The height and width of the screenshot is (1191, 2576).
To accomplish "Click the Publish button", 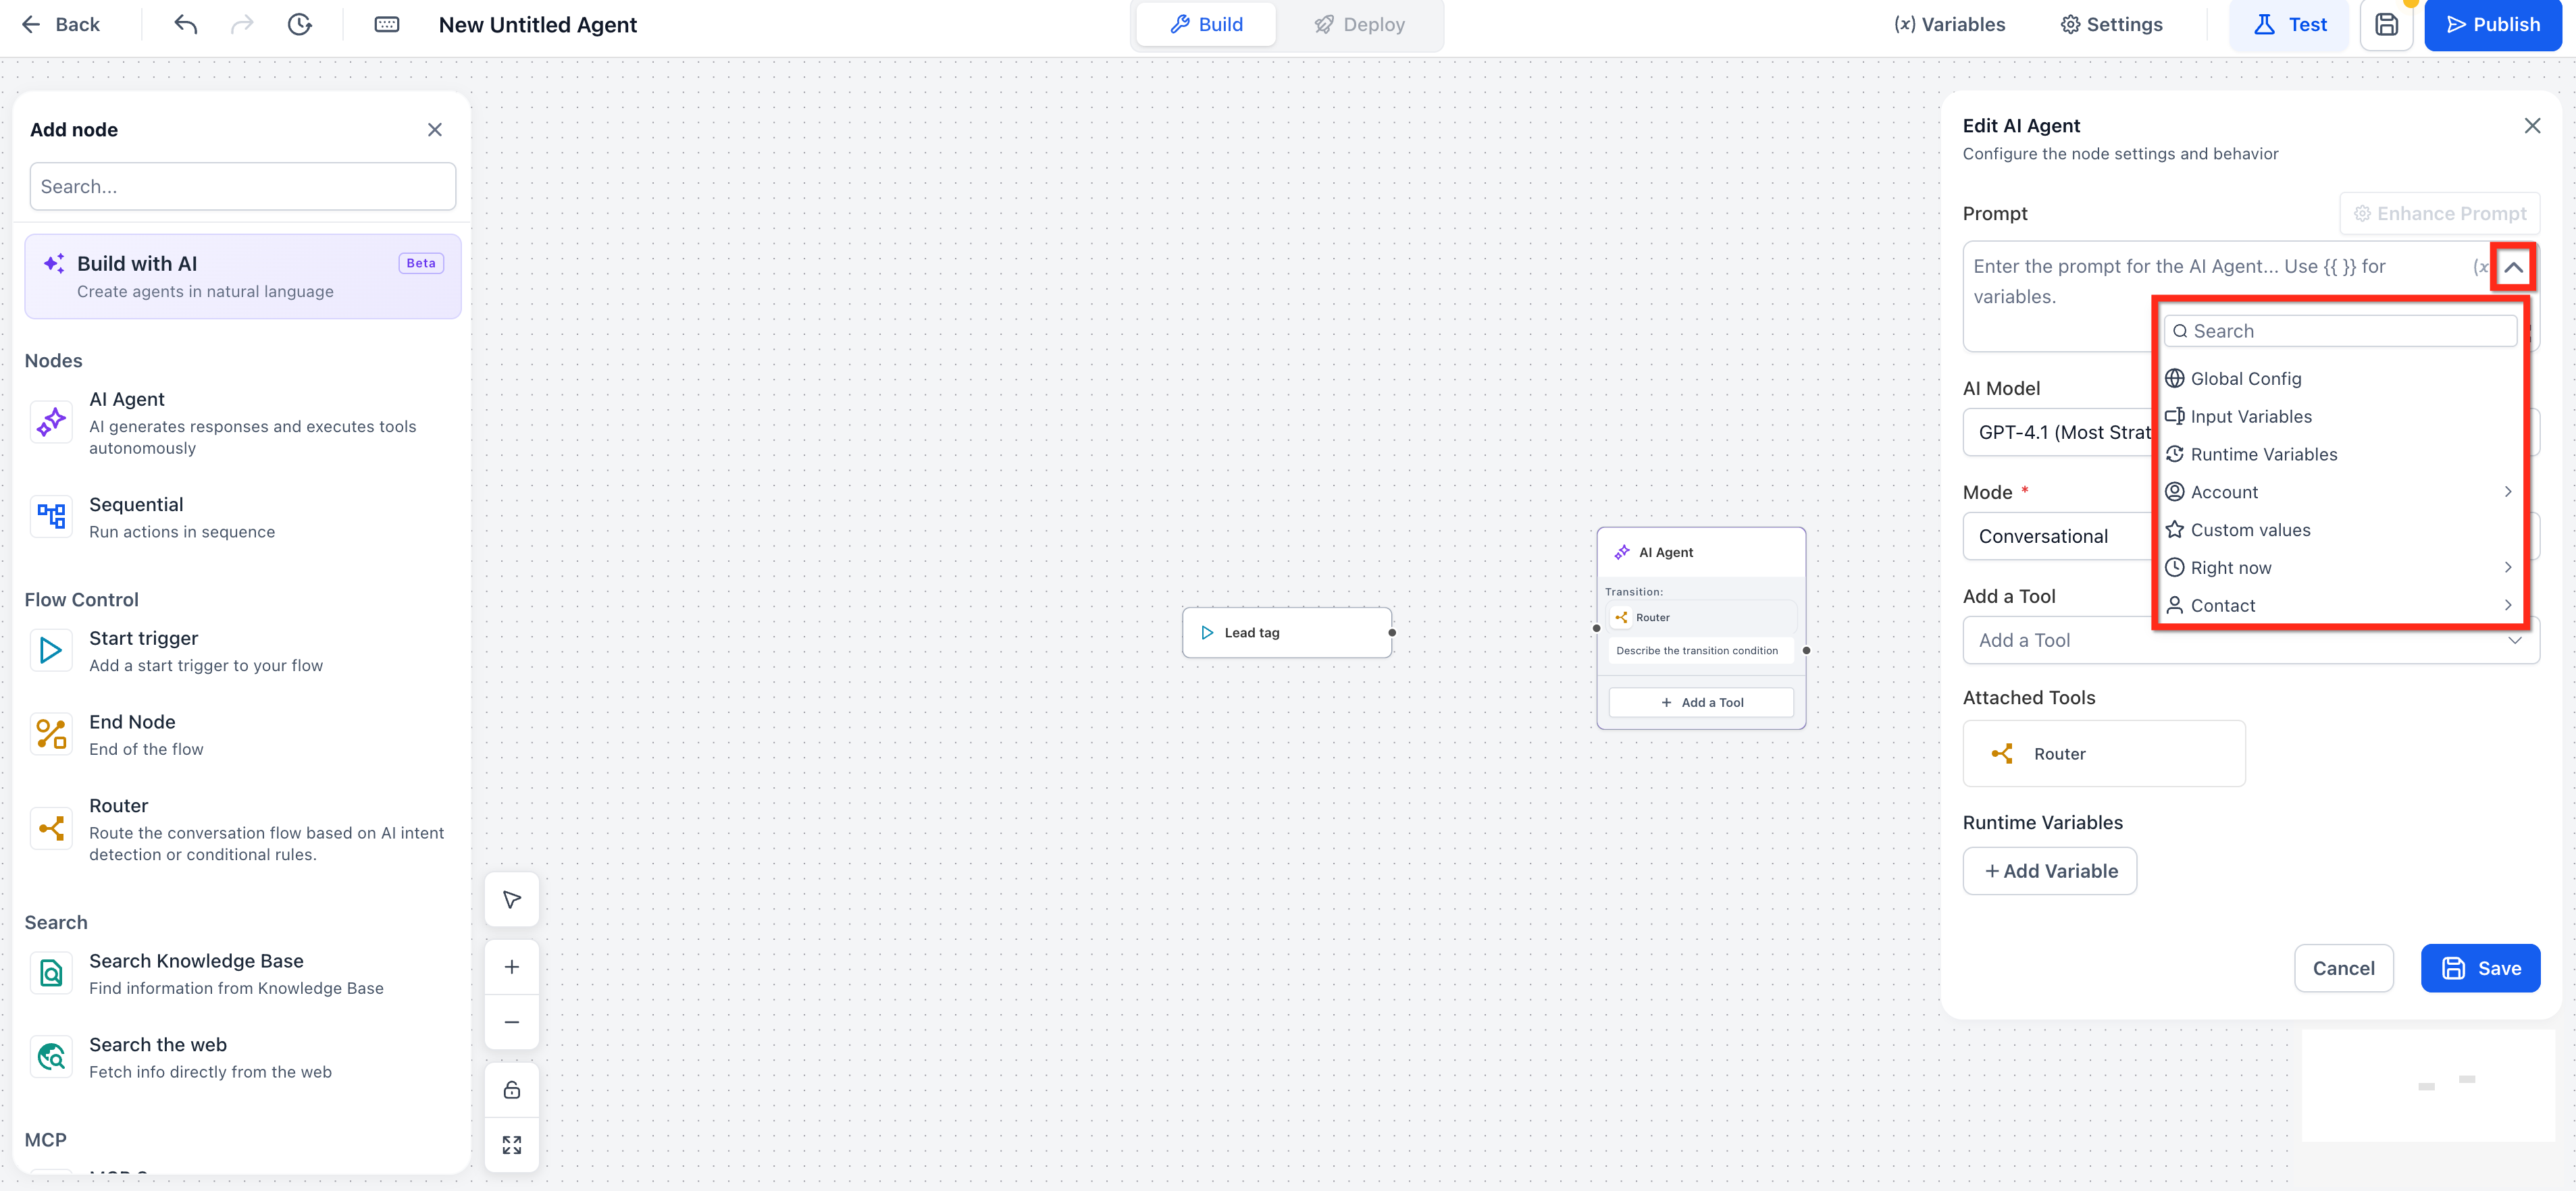I will (x=2493, y=24).
